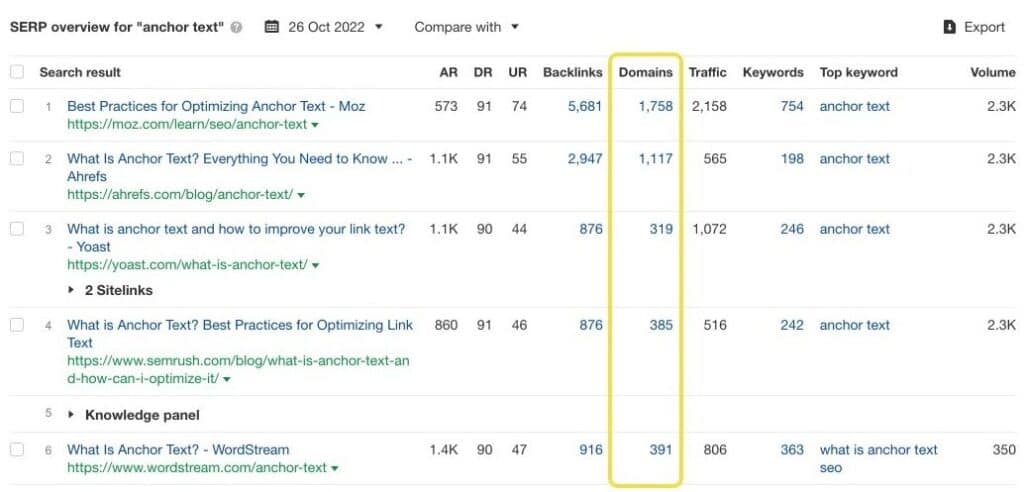Screen dimensions: 1024x492
Task: Click the calendar icon next to date
Action: click(272, 27)
